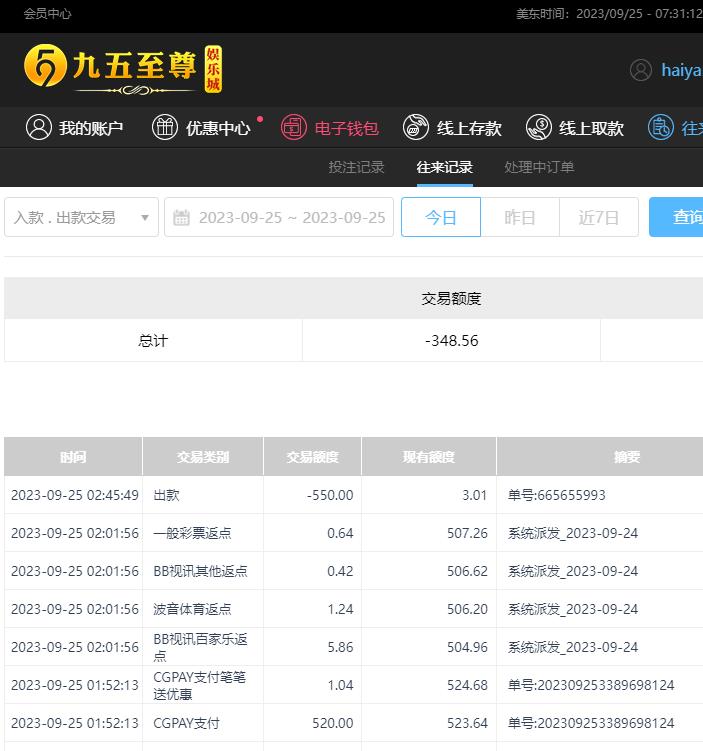Click the 九五至尊 logo
The width and height of the screenshot is (703, 751).
point(122,69)
